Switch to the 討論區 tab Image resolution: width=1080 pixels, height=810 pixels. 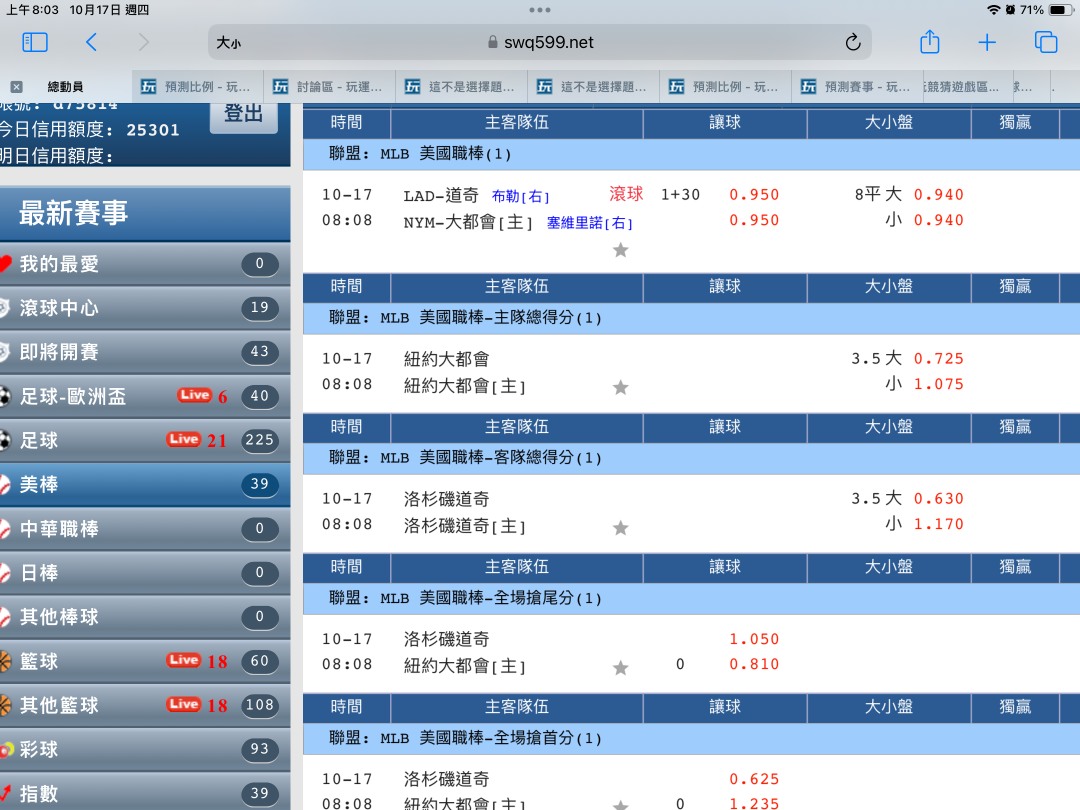[330, 87]
